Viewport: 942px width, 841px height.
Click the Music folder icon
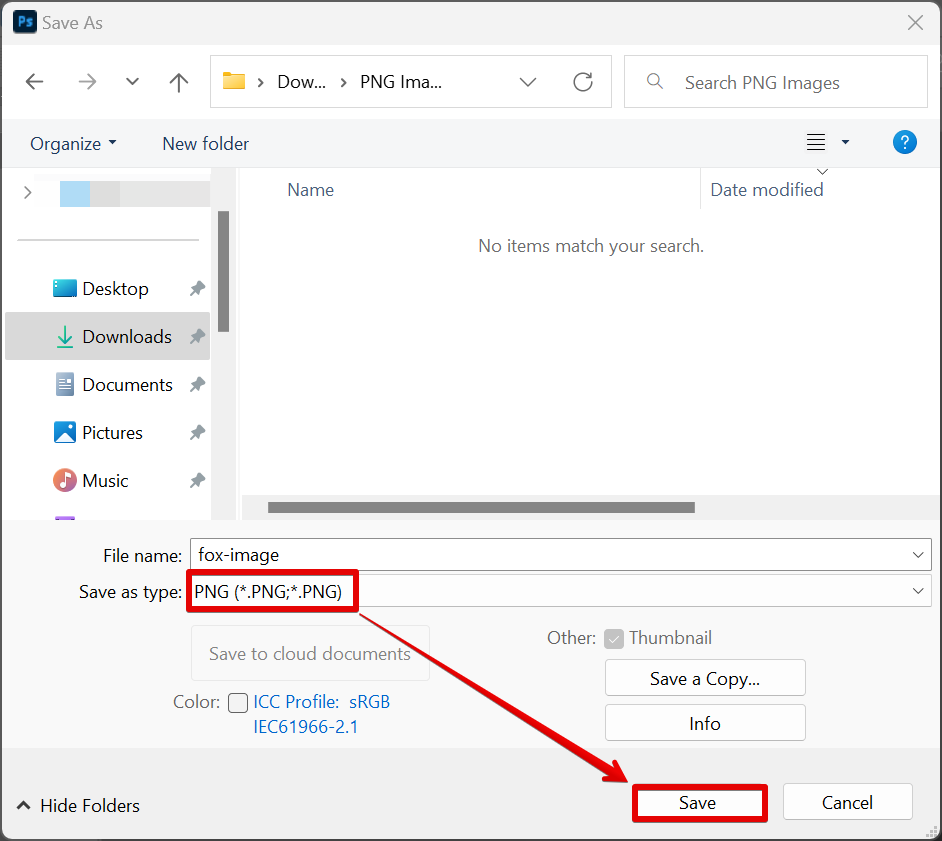tap(65, 481)
